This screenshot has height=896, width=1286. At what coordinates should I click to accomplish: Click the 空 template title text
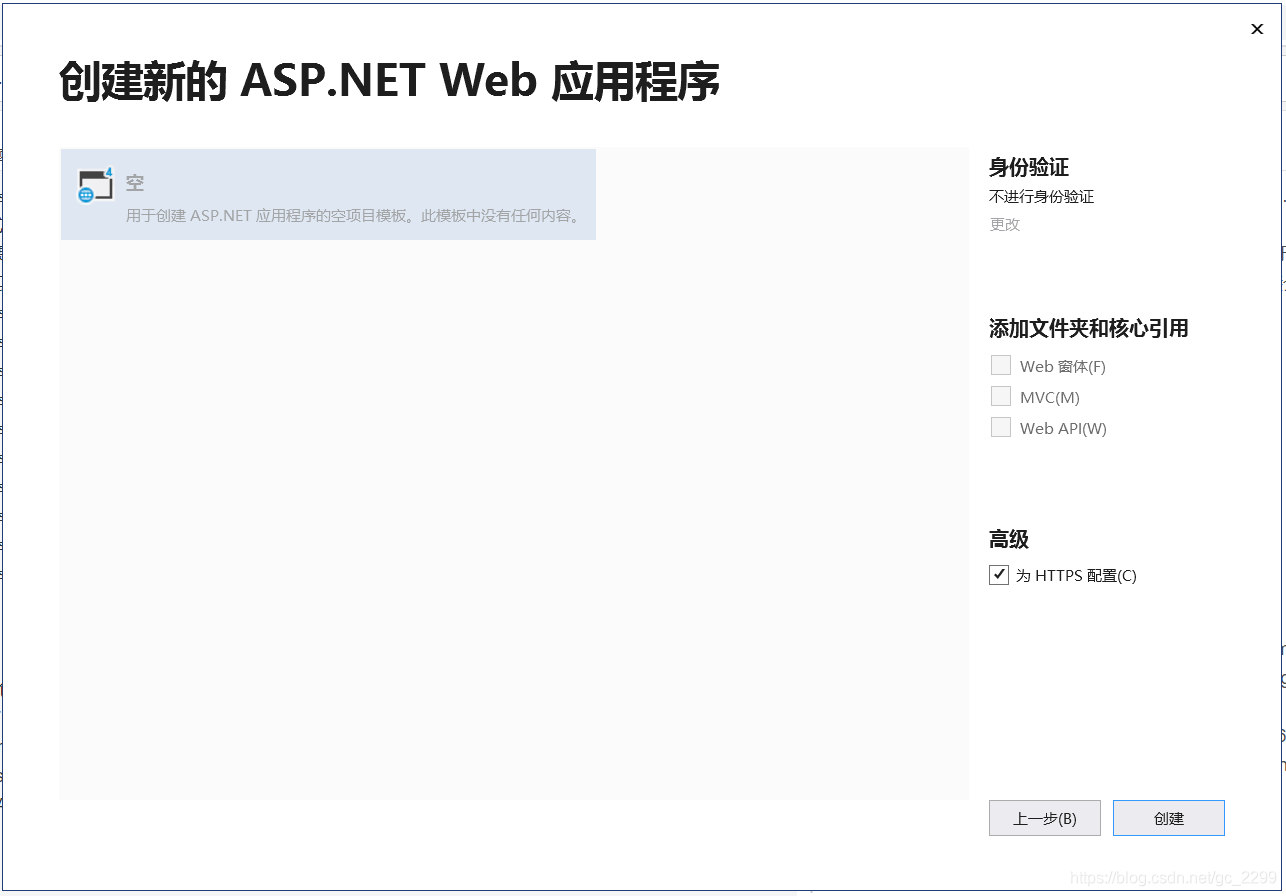pos(135,183)
